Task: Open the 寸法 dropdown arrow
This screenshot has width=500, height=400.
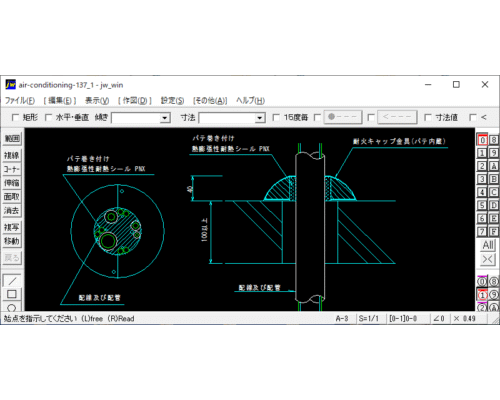Action: coord(259,118)
